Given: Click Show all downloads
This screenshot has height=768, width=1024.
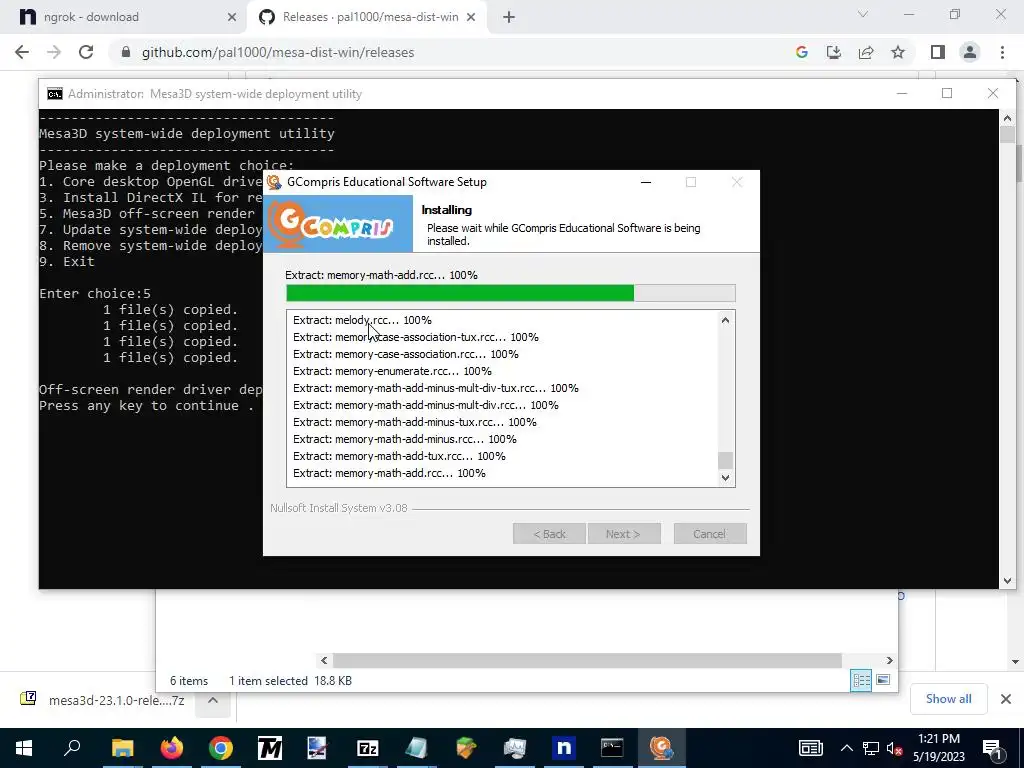Looking at the screenshot, I should click(x=948, y=699).
